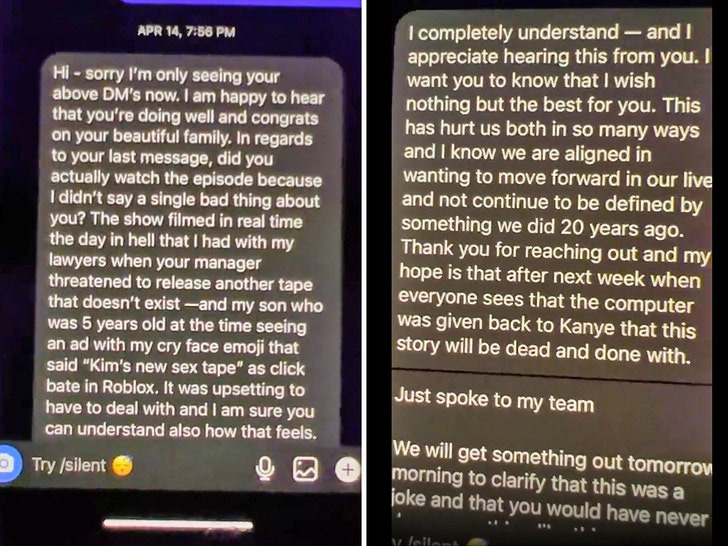The width and height of the screenshot is (728, 546).
Task: Select the message starting "Hi - sorry"
Action: [187, 250]
